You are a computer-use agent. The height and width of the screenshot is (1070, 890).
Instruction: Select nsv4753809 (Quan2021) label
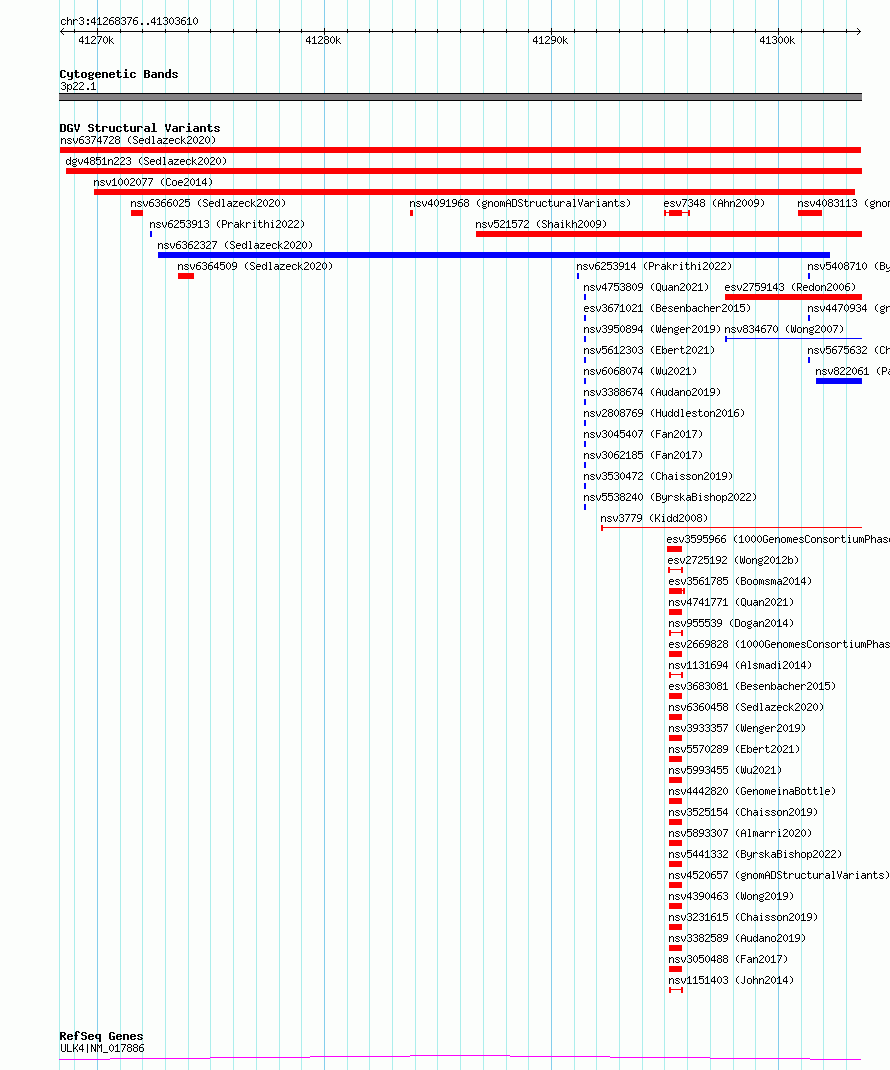[646, 287]
